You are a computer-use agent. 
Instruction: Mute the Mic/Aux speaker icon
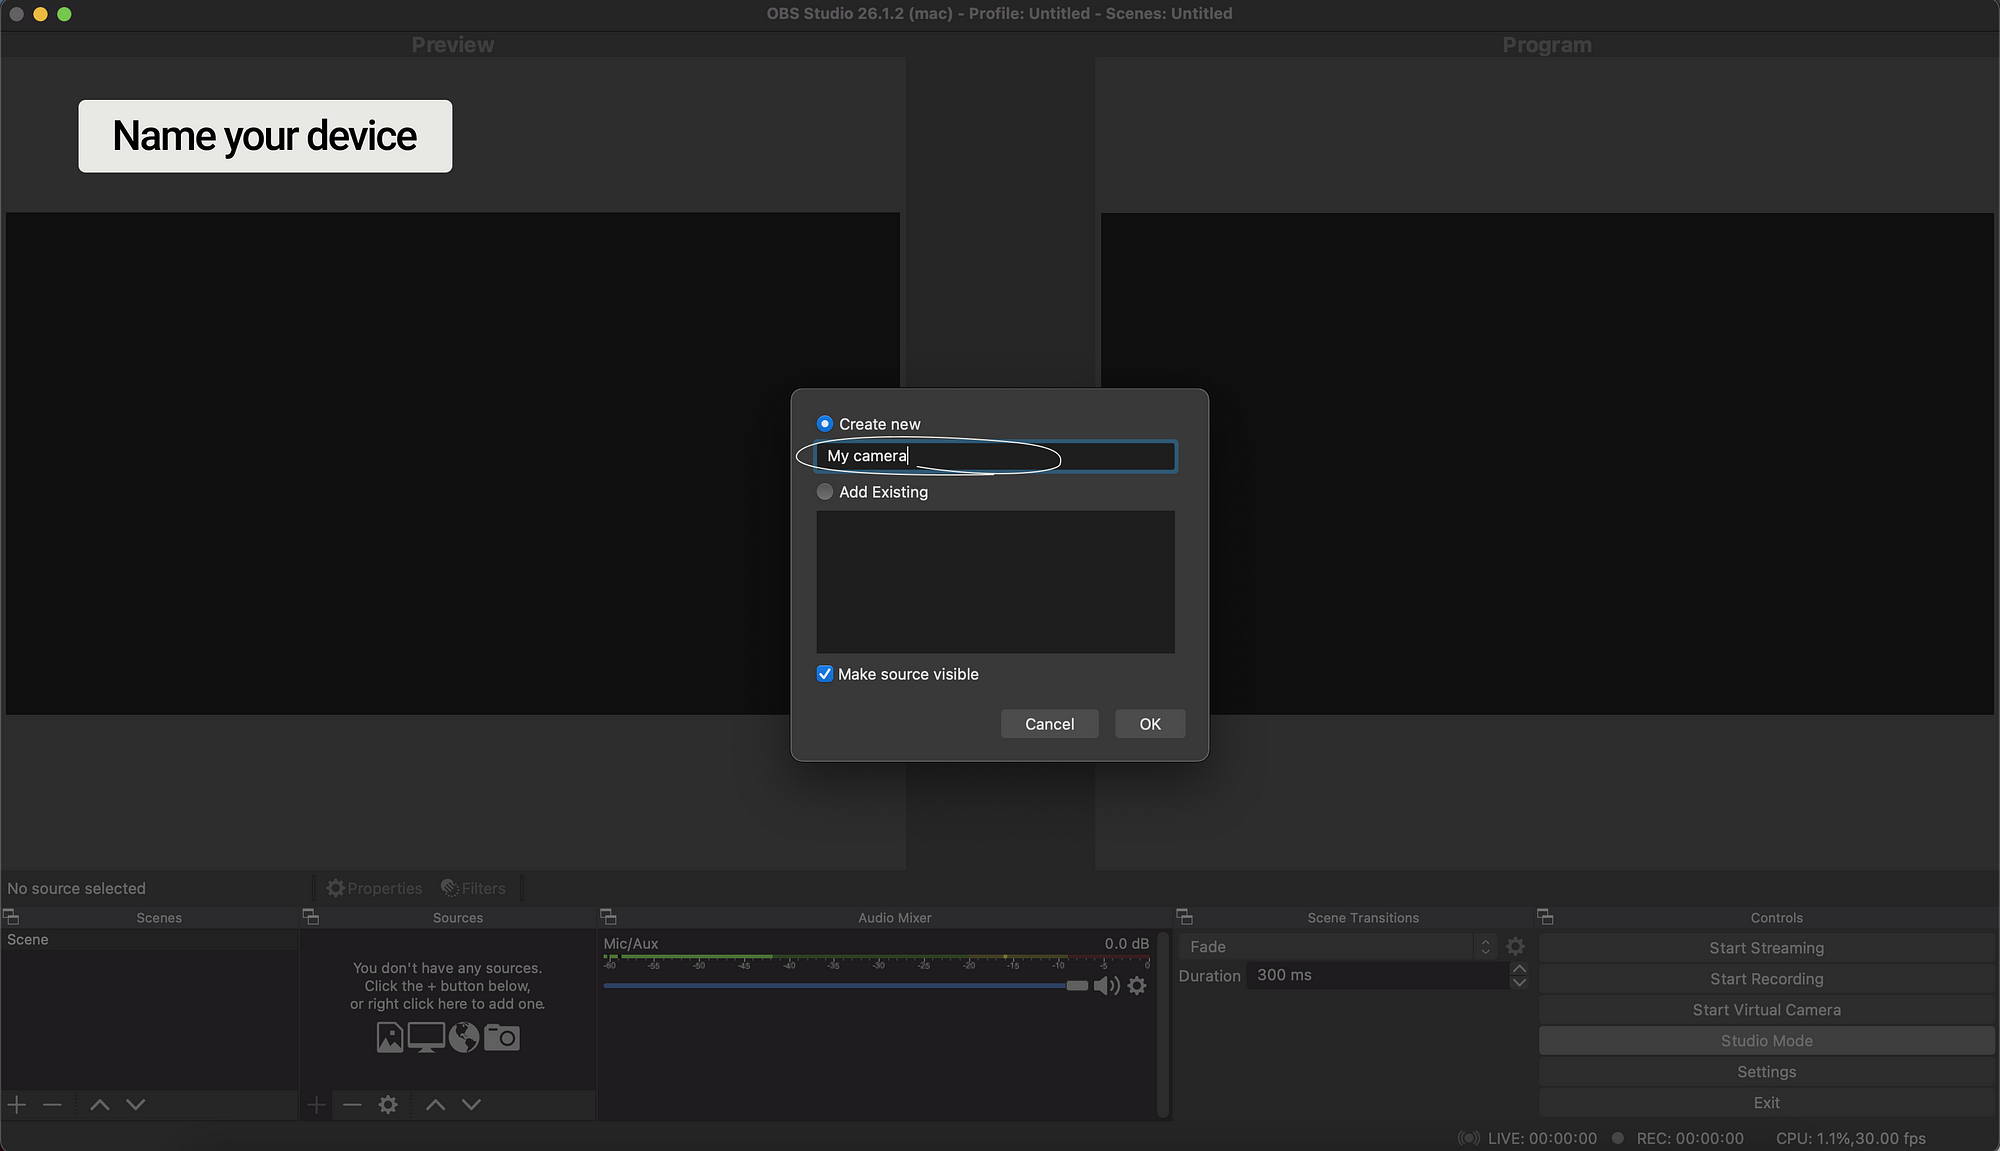(x=1105, y=986)
